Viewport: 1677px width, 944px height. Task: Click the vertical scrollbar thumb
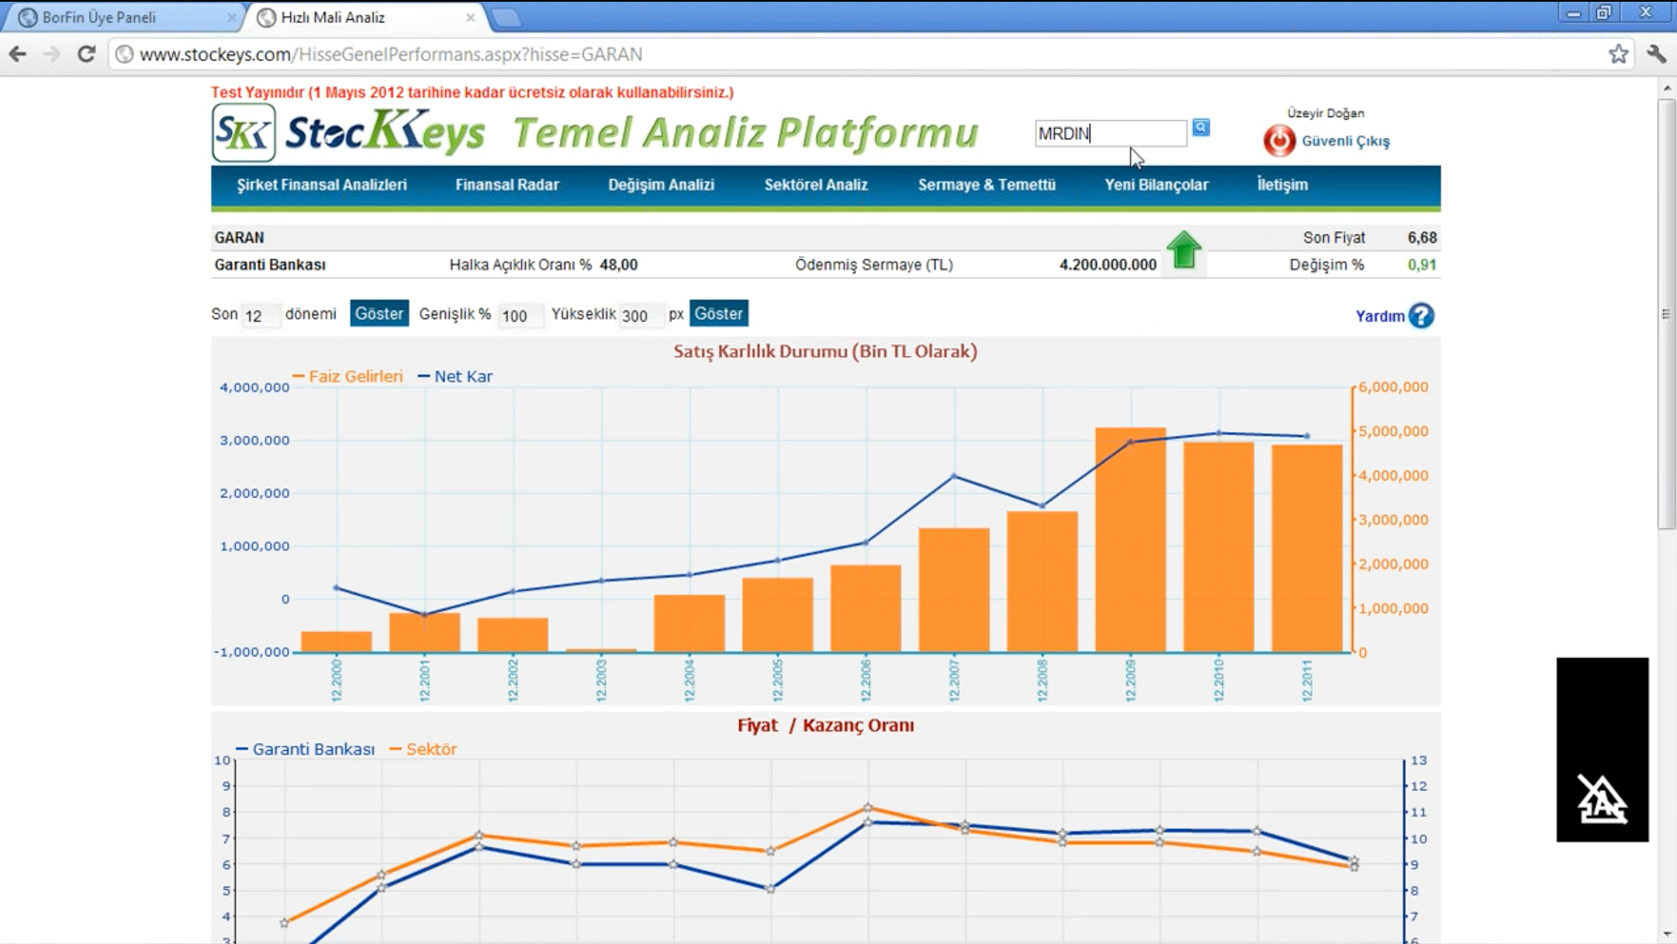(x=1666, y=313)
